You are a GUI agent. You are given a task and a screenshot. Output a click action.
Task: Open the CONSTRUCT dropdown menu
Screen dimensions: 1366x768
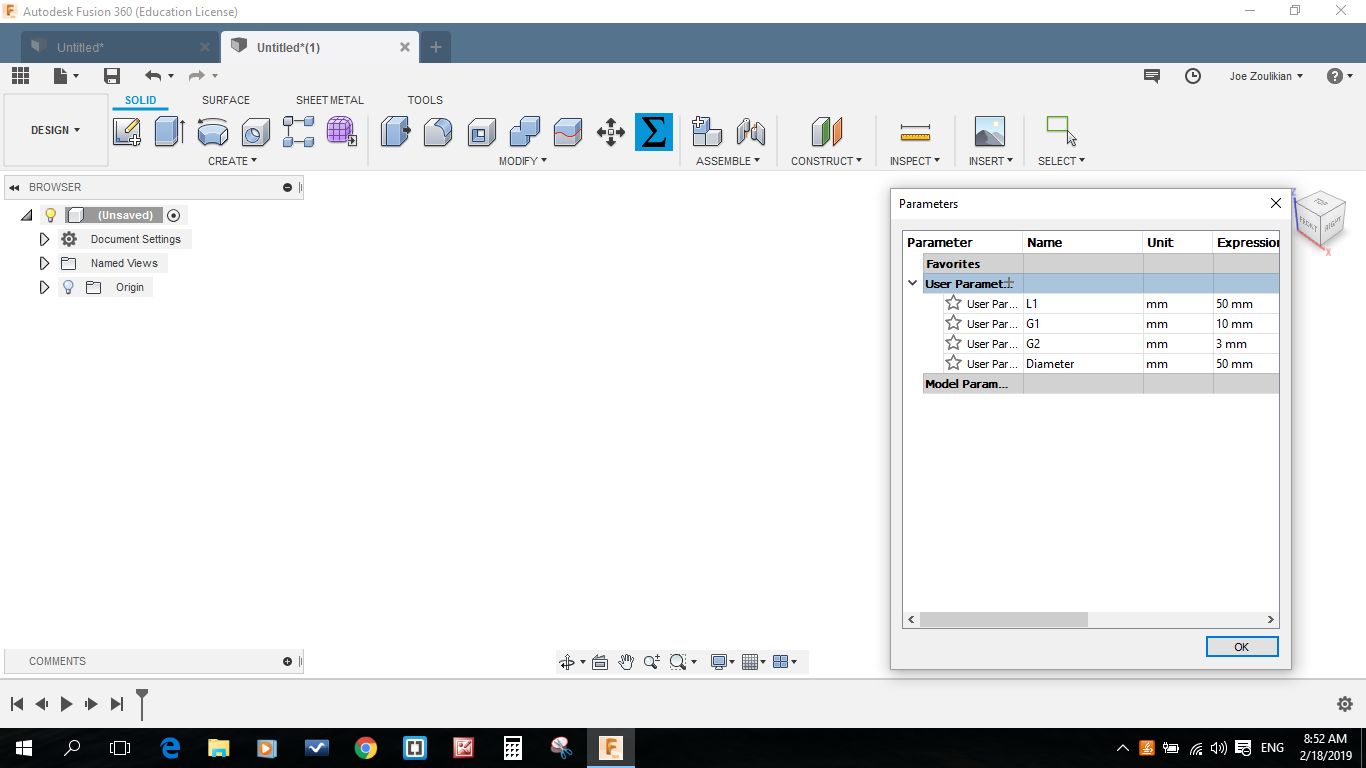click(x=826, y=161)
